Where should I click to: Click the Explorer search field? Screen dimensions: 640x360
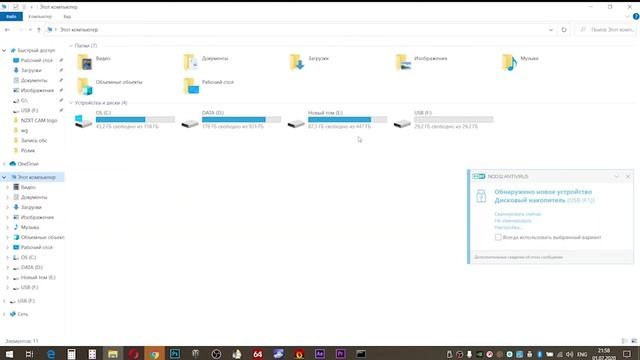pos(606,30)
